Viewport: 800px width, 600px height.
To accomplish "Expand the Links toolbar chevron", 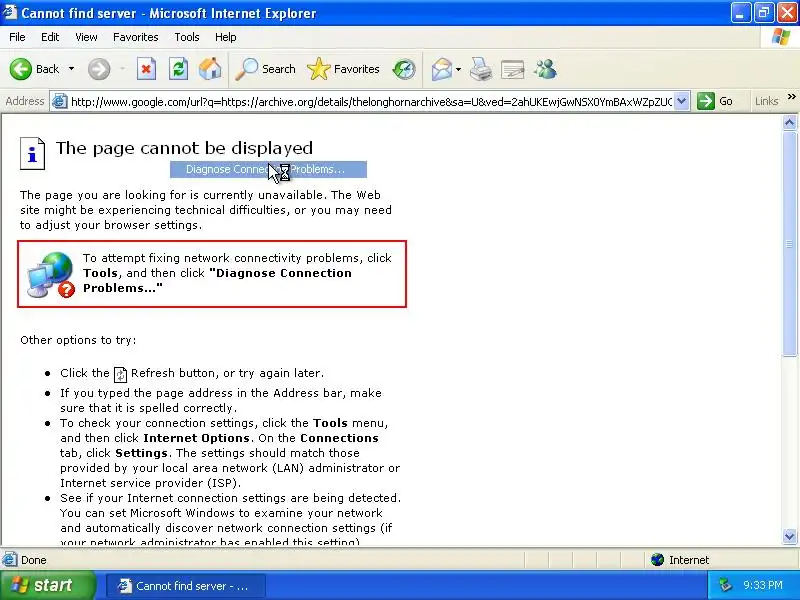I will coord(791,96).
